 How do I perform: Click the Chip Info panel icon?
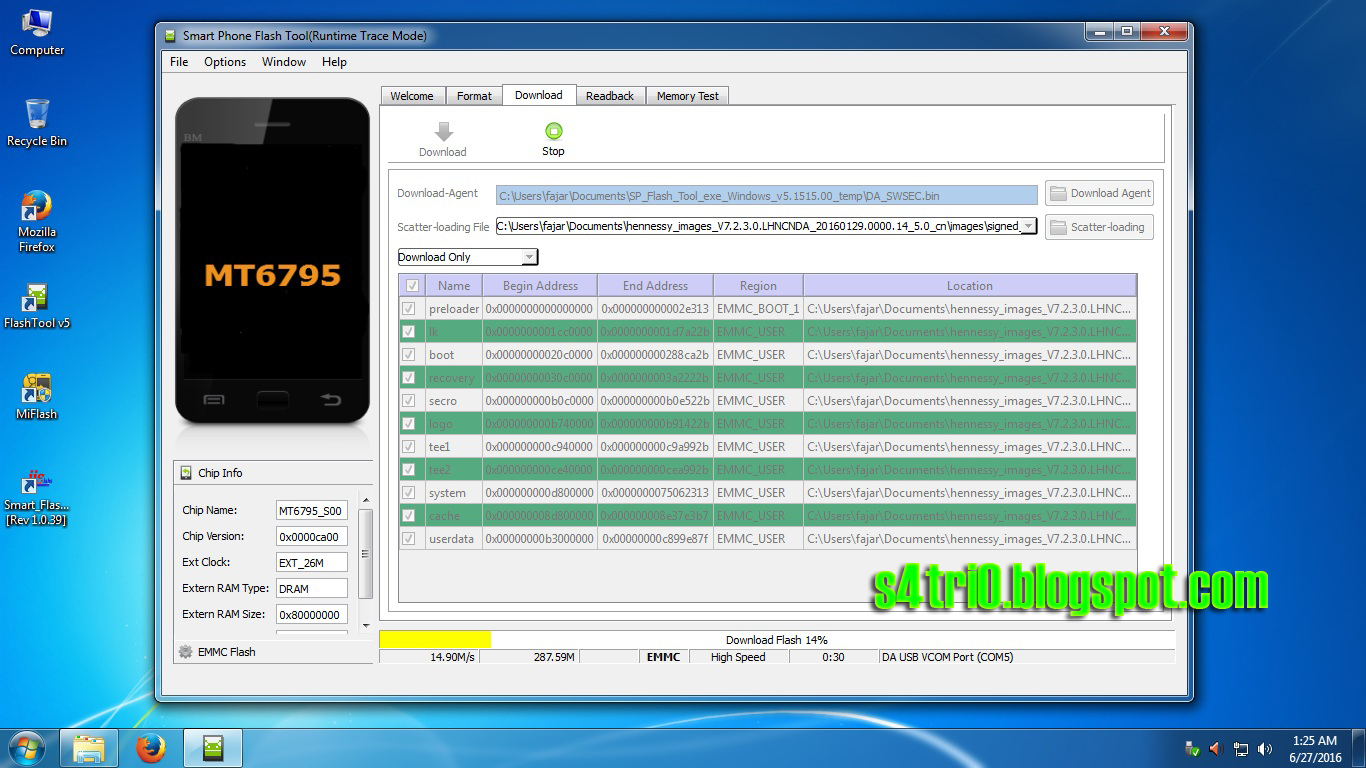pyautogui.click(x=185, y=473)
